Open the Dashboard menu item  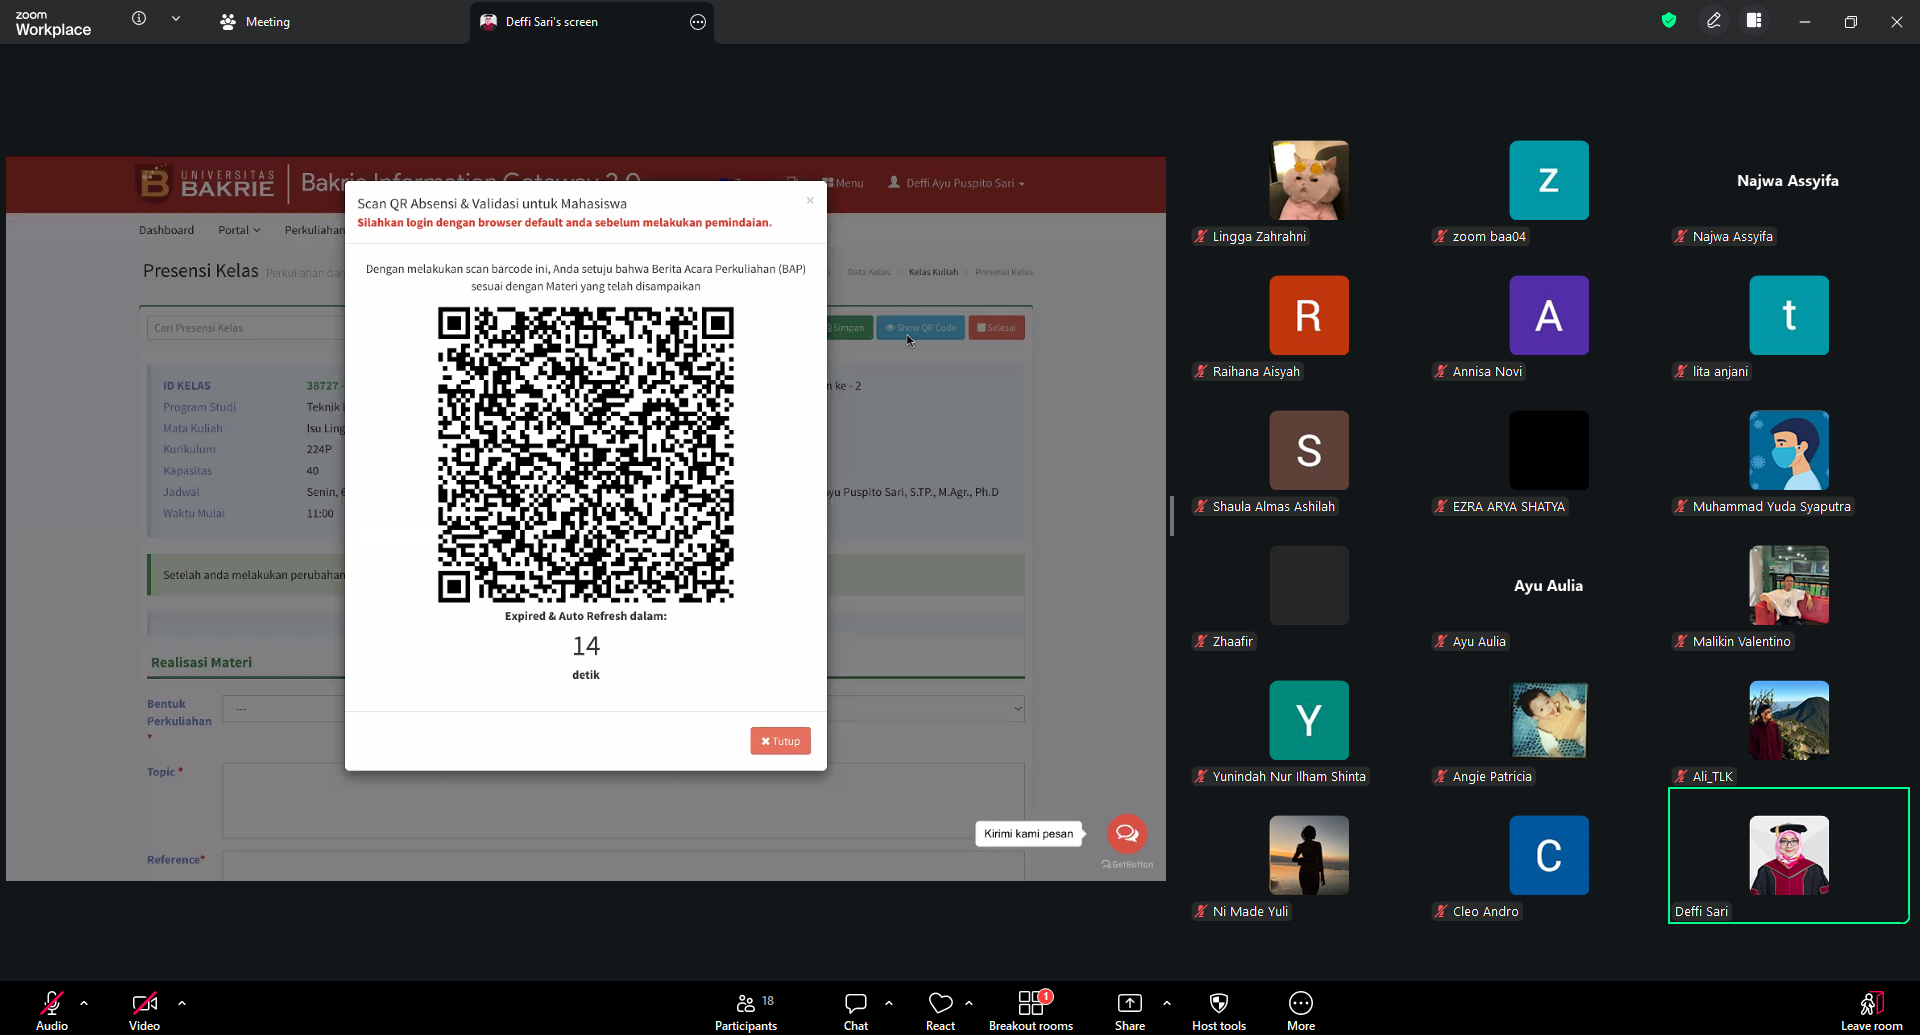coord(166,230)
